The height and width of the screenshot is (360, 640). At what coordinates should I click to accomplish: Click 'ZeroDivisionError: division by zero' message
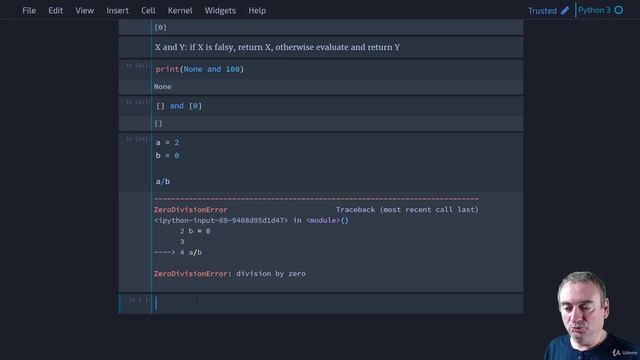click(x=230, y=273)
